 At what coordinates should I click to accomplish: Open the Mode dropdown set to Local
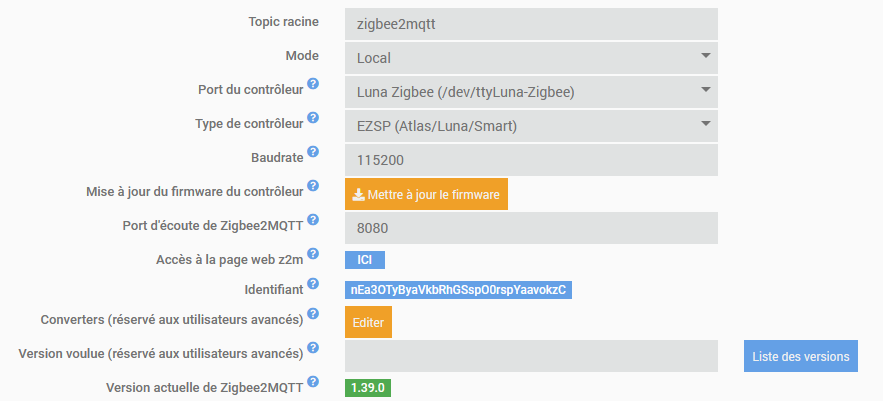click(531, 58)
